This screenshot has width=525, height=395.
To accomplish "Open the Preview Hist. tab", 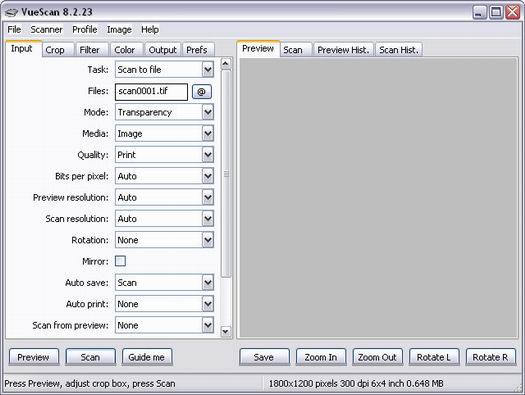I will (x=343, y=50).
